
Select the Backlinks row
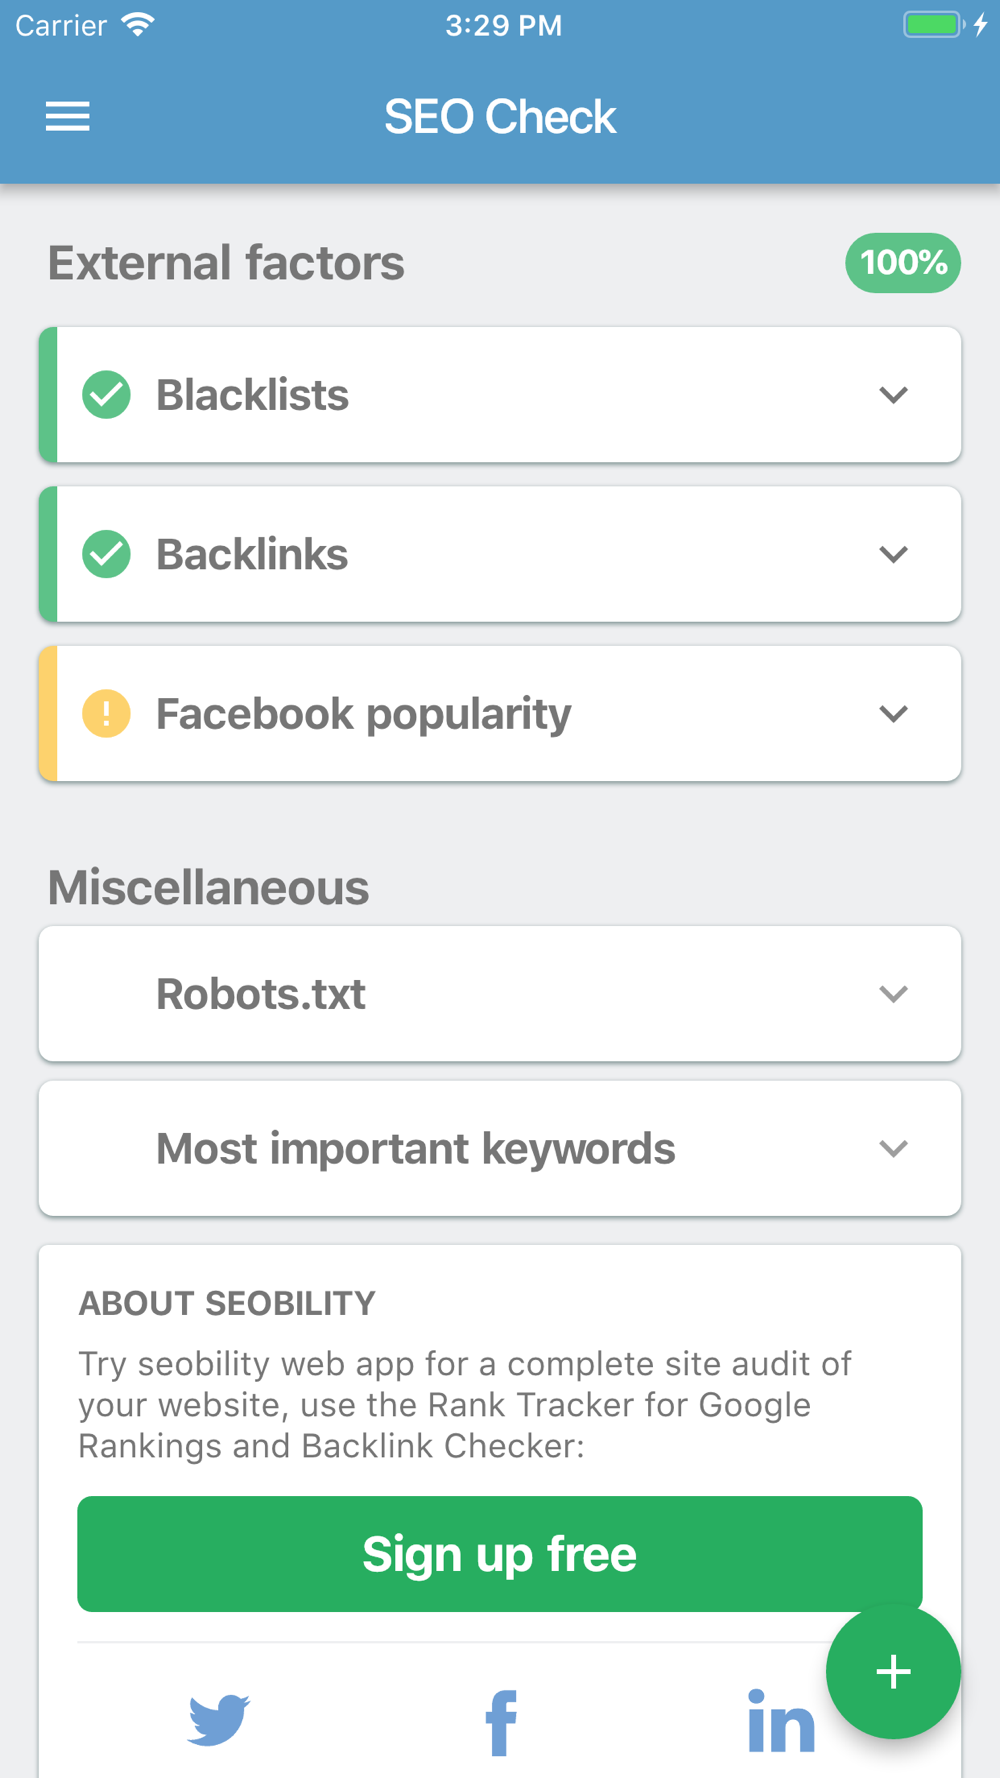[500, 554]
